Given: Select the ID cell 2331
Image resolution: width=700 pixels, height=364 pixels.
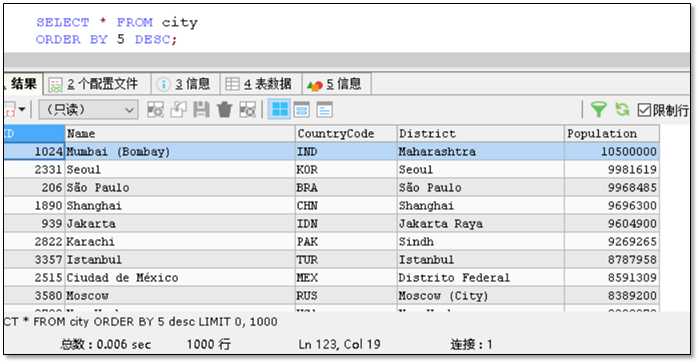Looking at the screenshot, I should tap(34, 170).
